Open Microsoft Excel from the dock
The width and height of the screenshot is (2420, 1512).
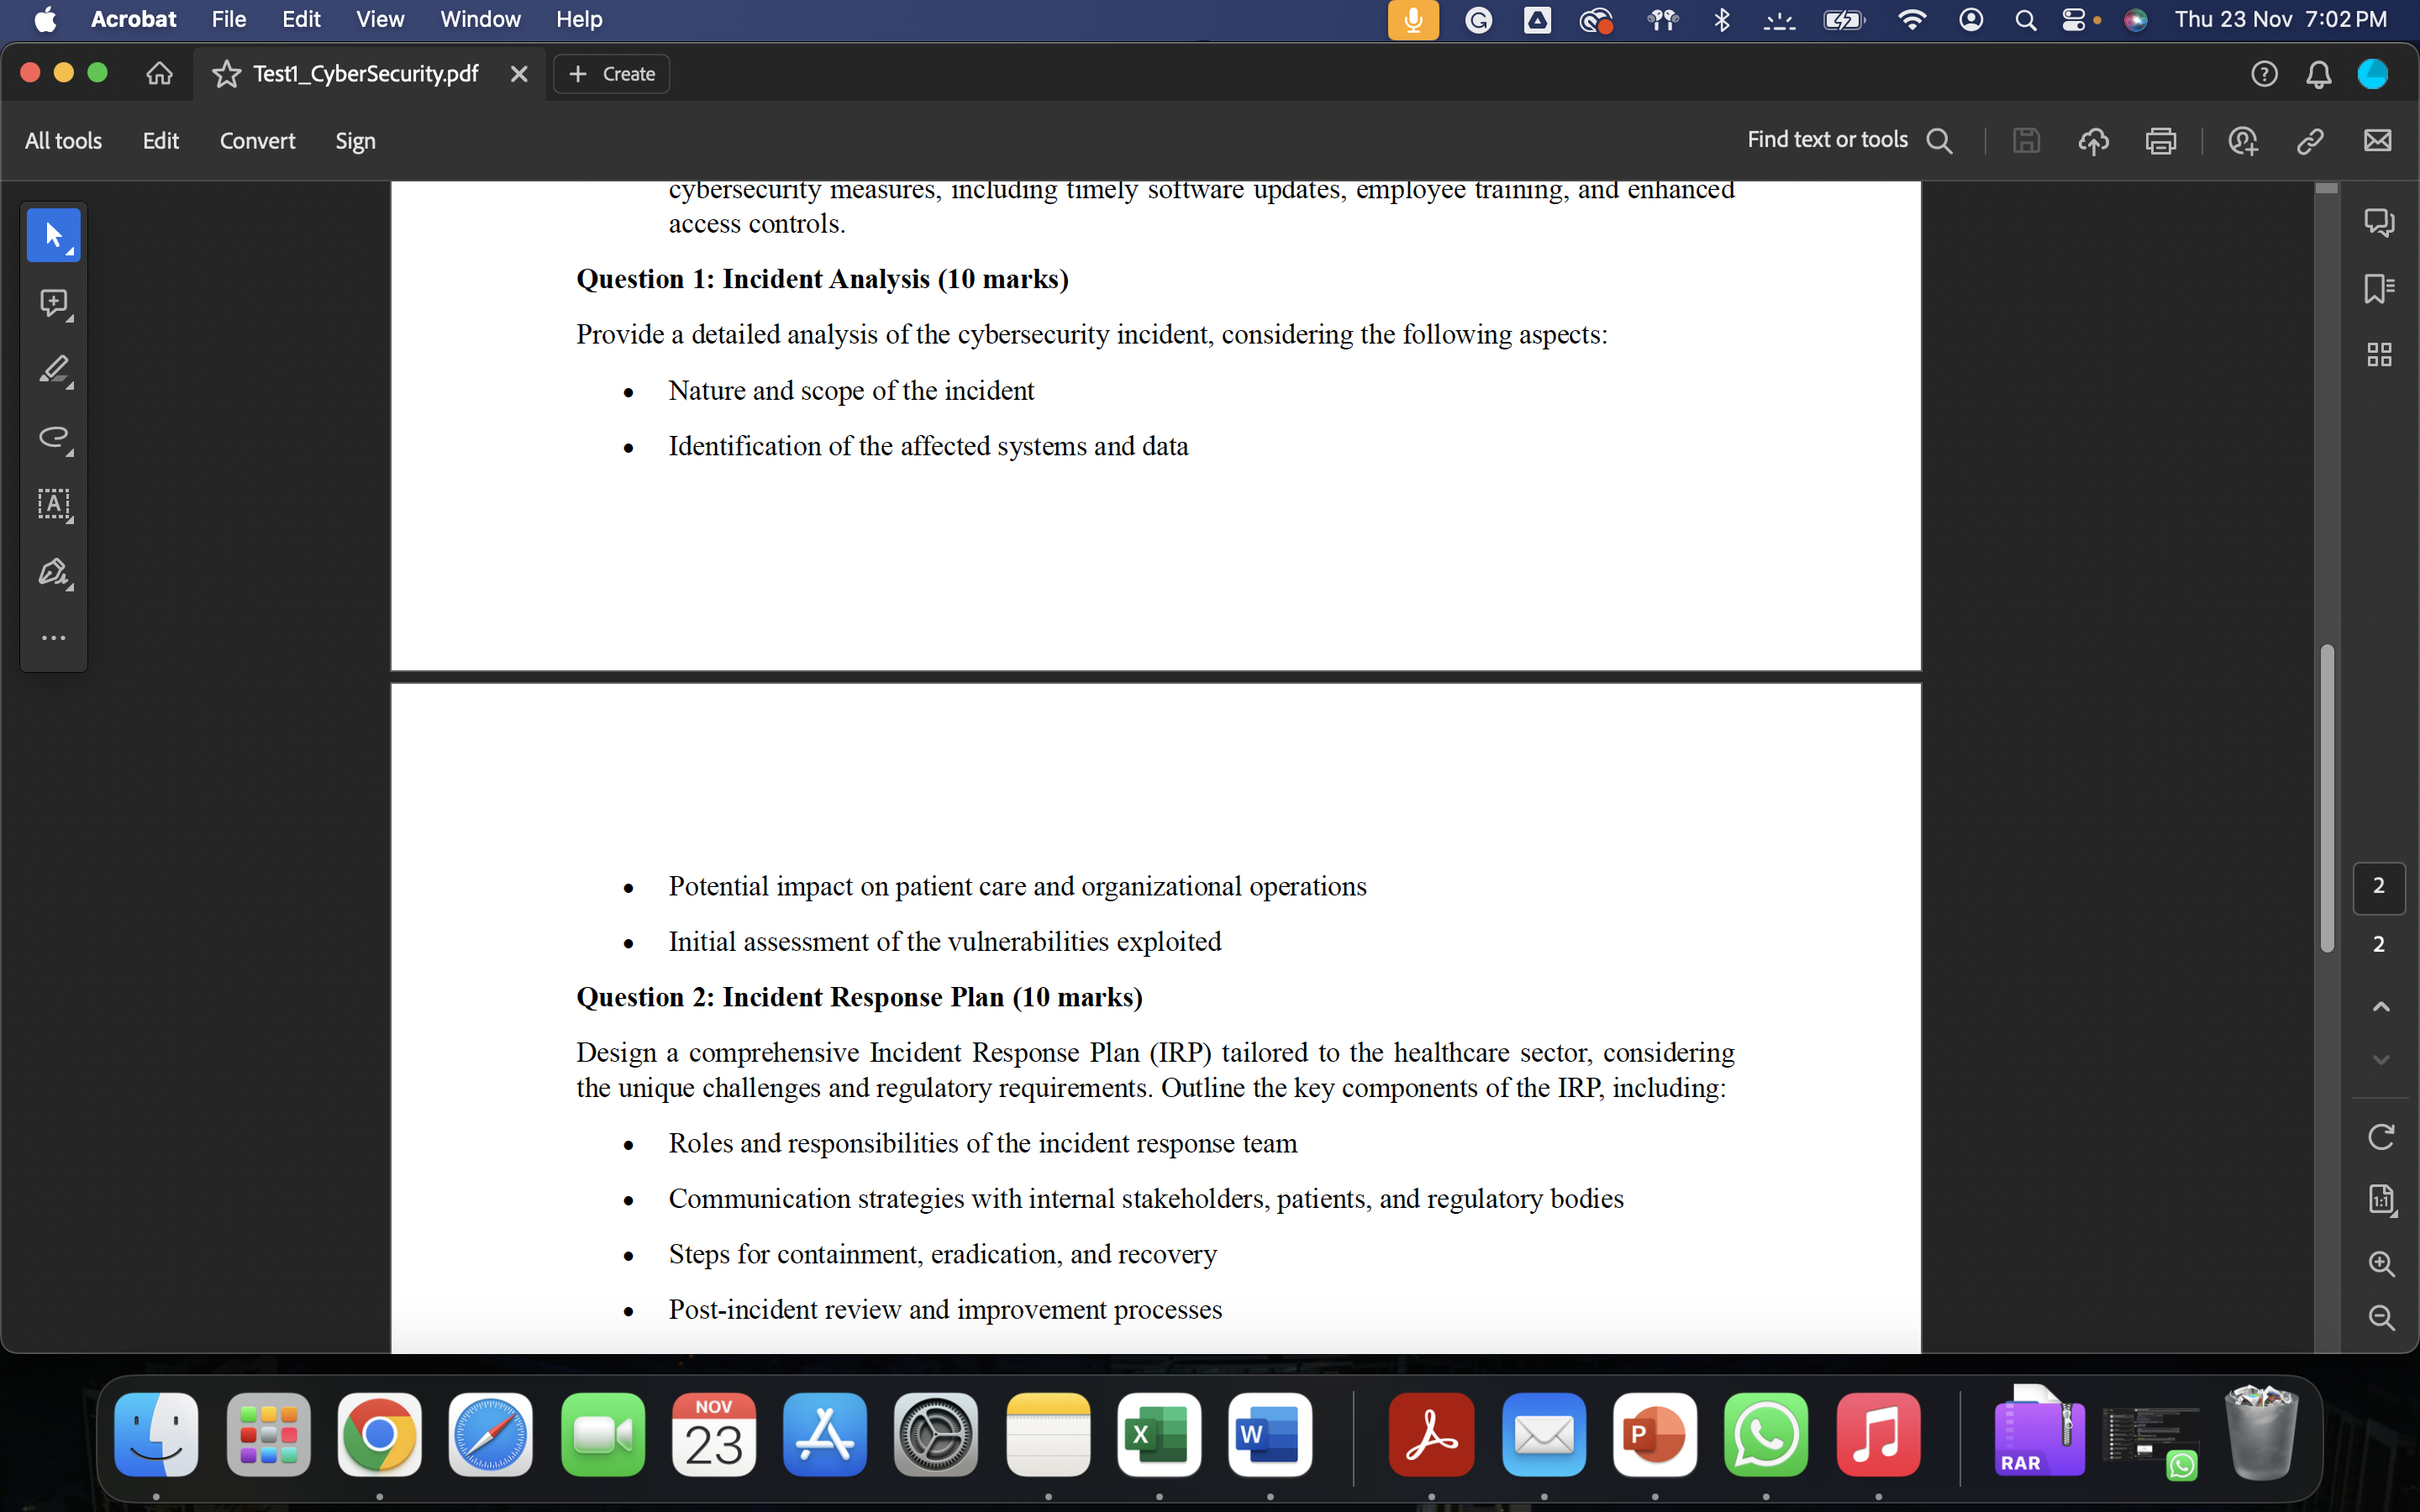(x=1159, y=1434)
